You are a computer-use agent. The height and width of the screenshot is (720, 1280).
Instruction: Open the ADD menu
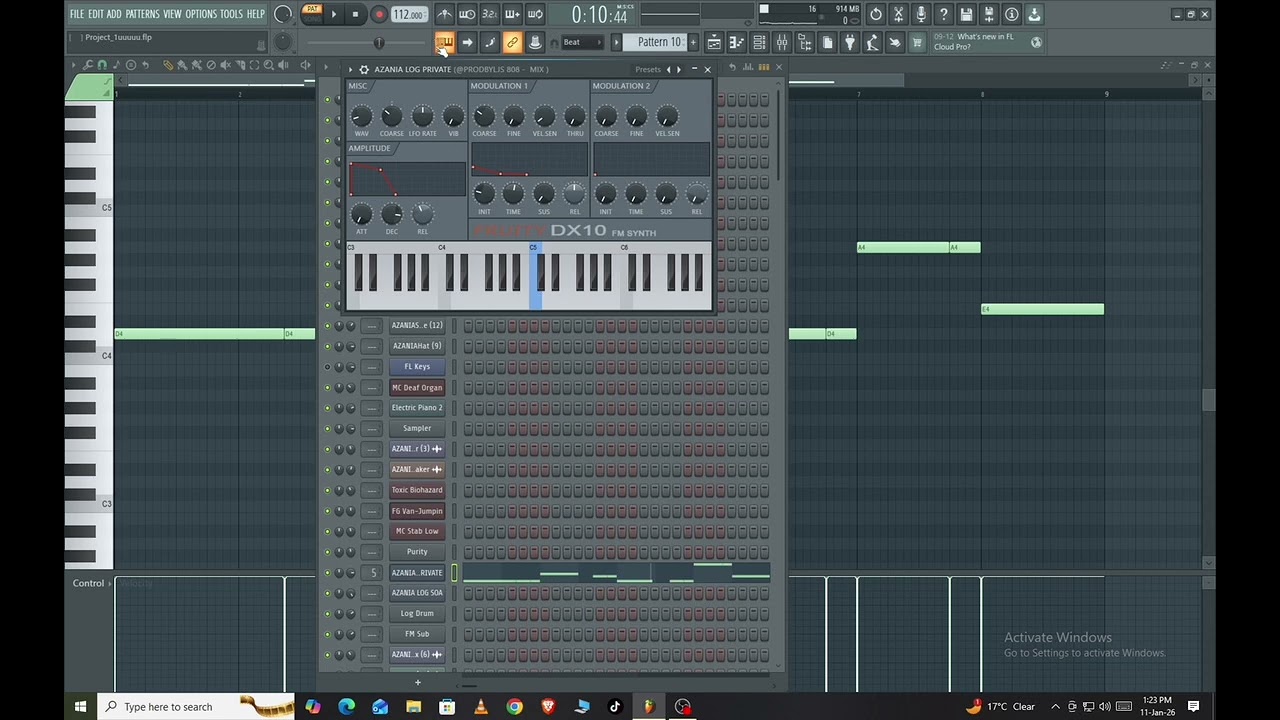114,14
